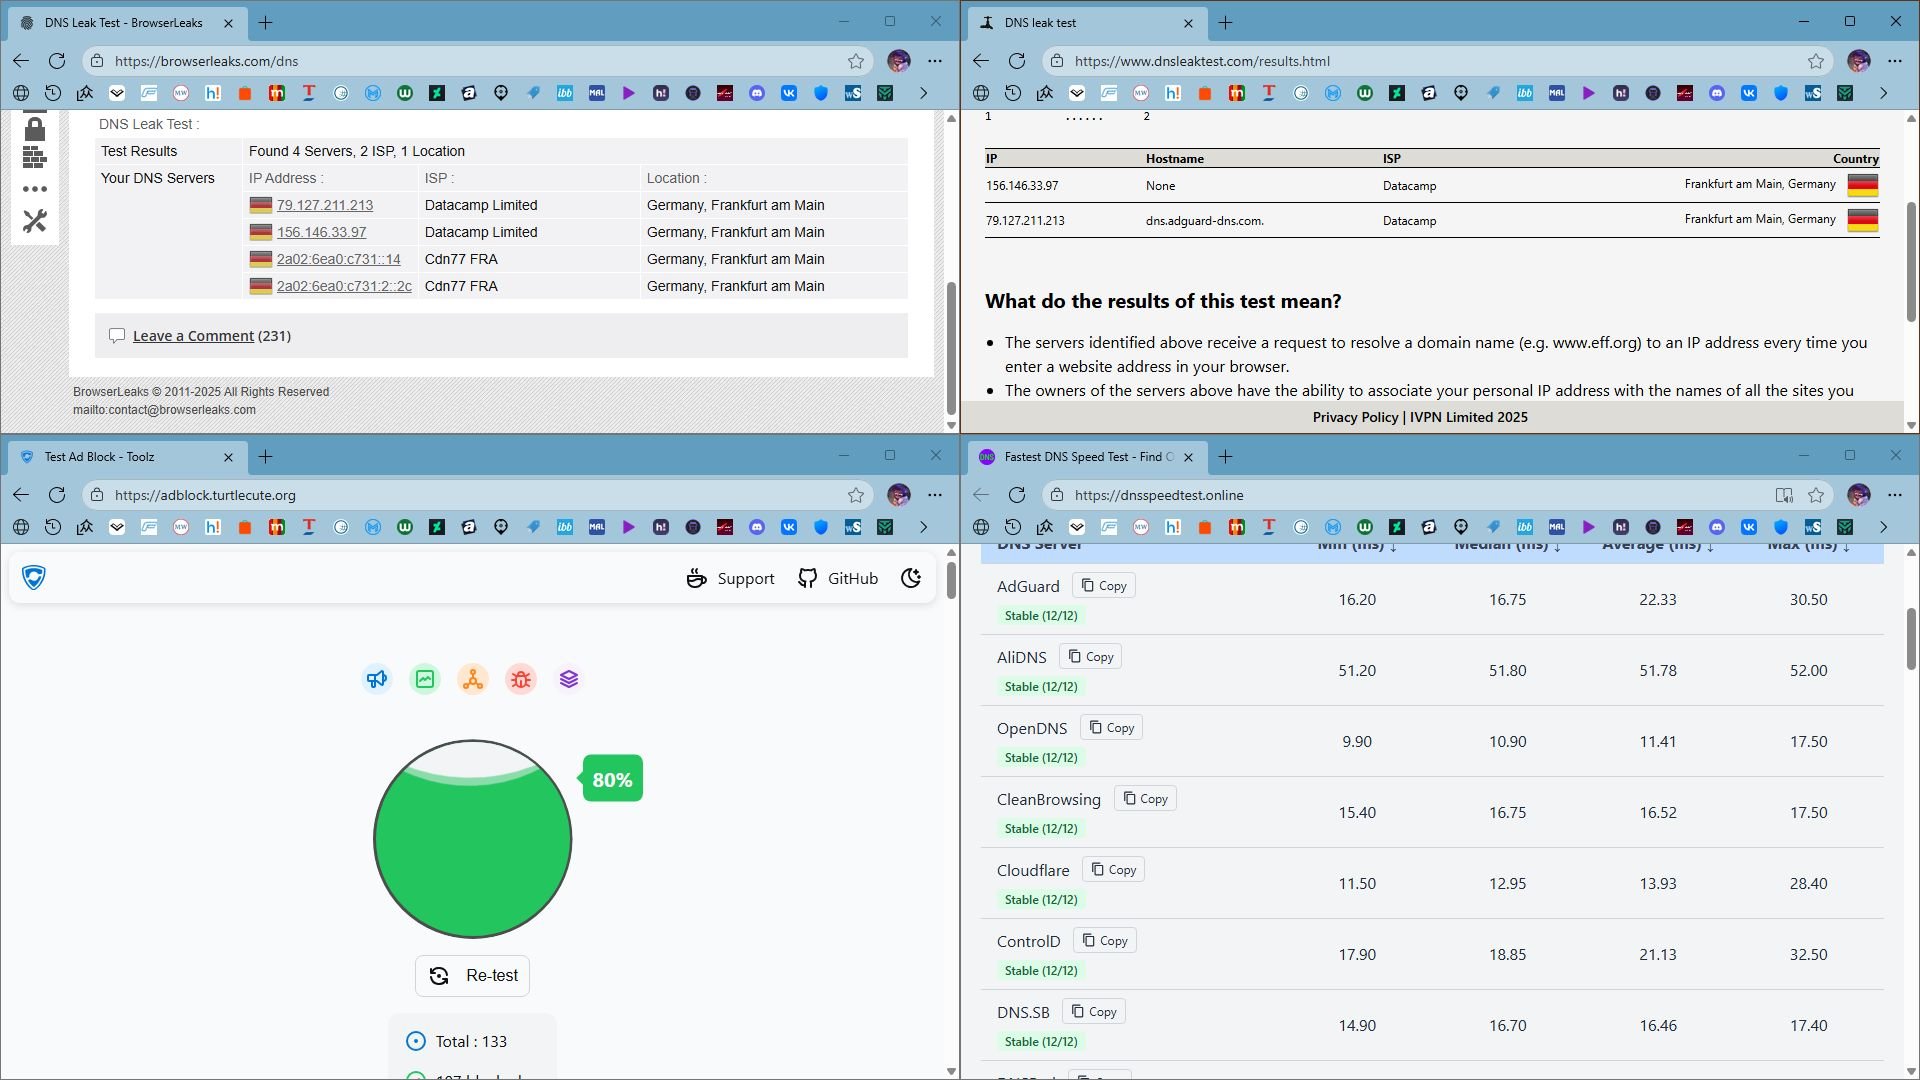The width and height of the screenshot is (1920, 1080).
Task: Open a new tab in the BrowserLeaks window
Action: point(265,23)
